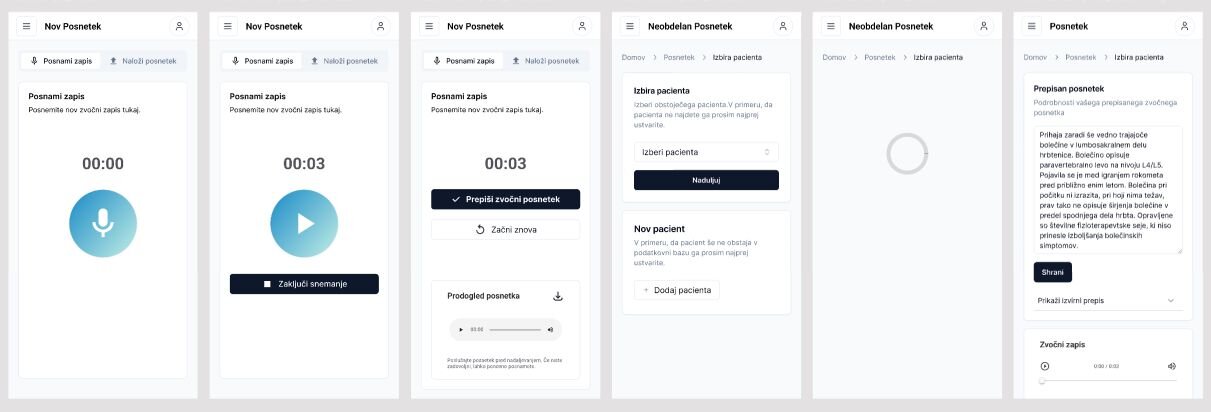Click the Dodaj pacienta button
The height and width of the screenshot is (412, 1211).
pyautogui.click(x=677, y=290)
